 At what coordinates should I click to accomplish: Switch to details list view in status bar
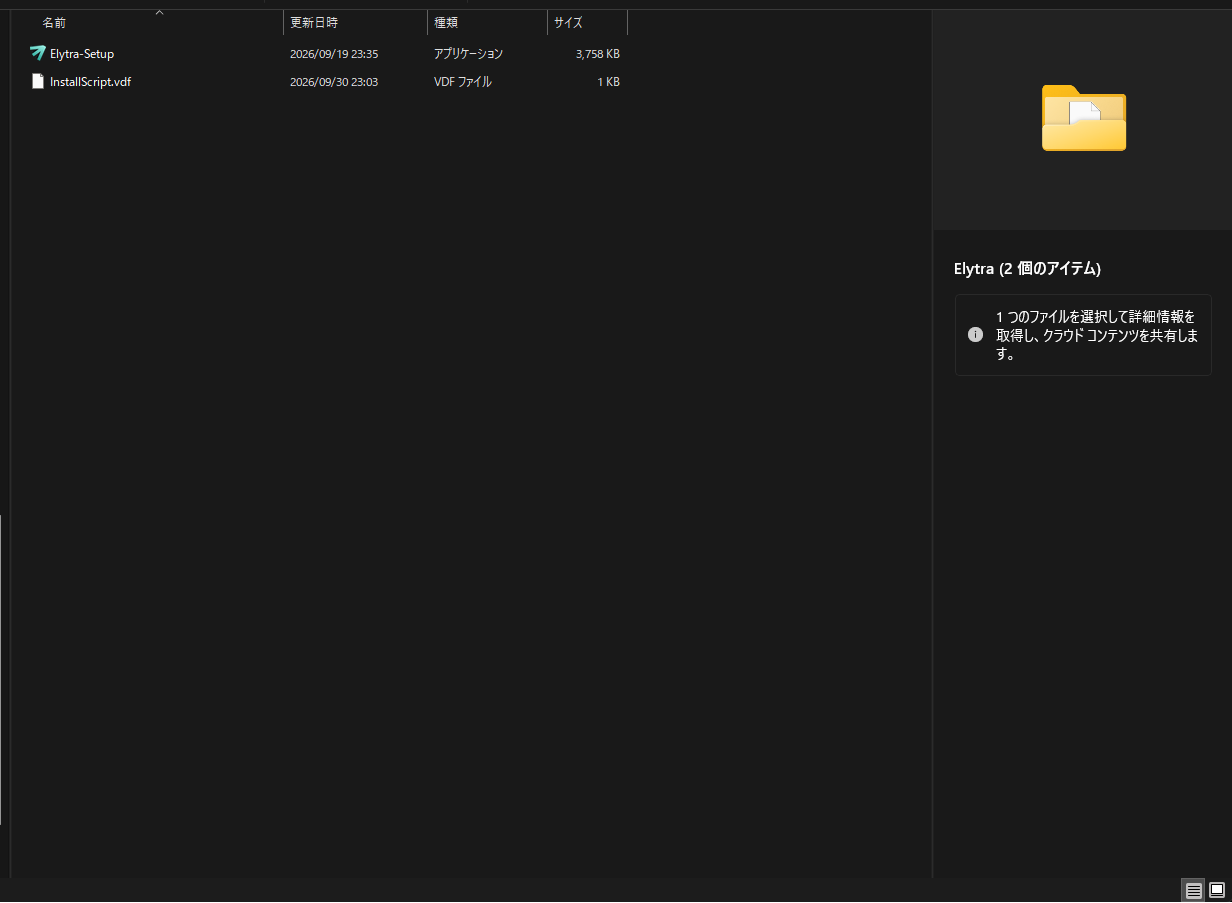click(x=1193, y=890)
